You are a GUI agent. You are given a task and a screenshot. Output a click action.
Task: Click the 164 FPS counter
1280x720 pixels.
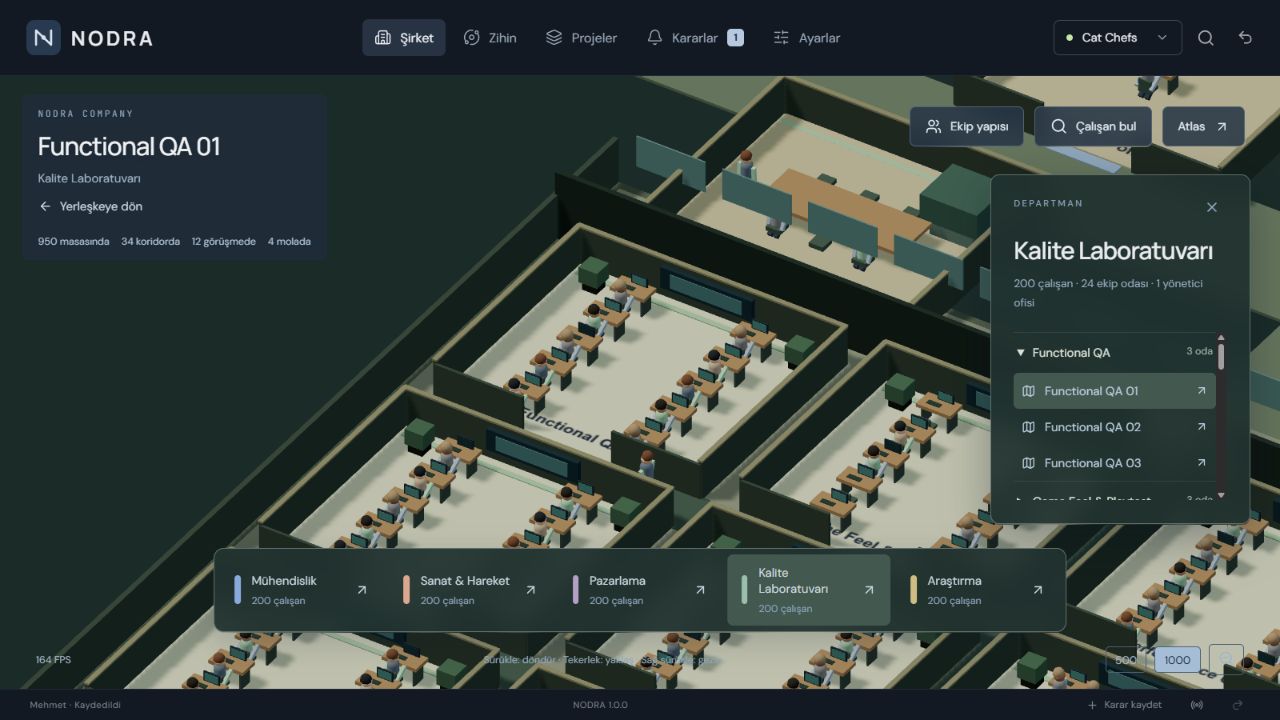(x=53, y=660)
